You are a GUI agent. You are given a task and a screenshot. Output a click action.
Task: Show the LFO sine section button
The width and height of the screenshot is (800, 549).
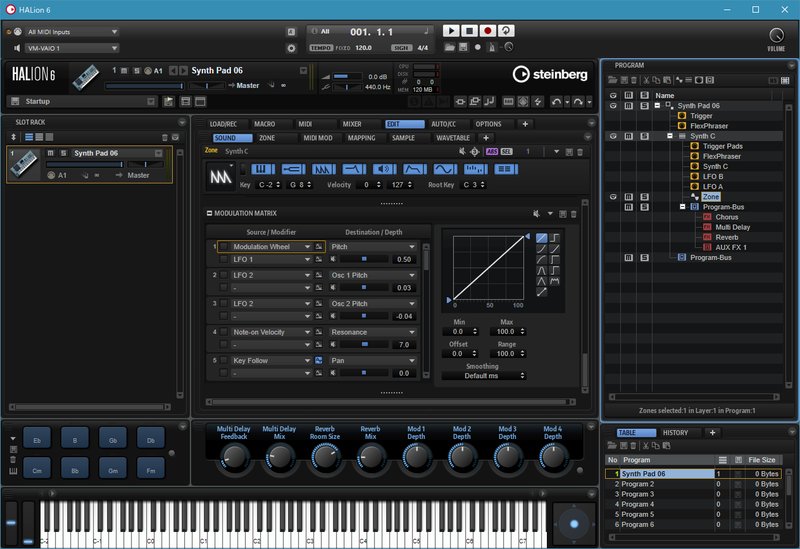[x=445, y=169]
